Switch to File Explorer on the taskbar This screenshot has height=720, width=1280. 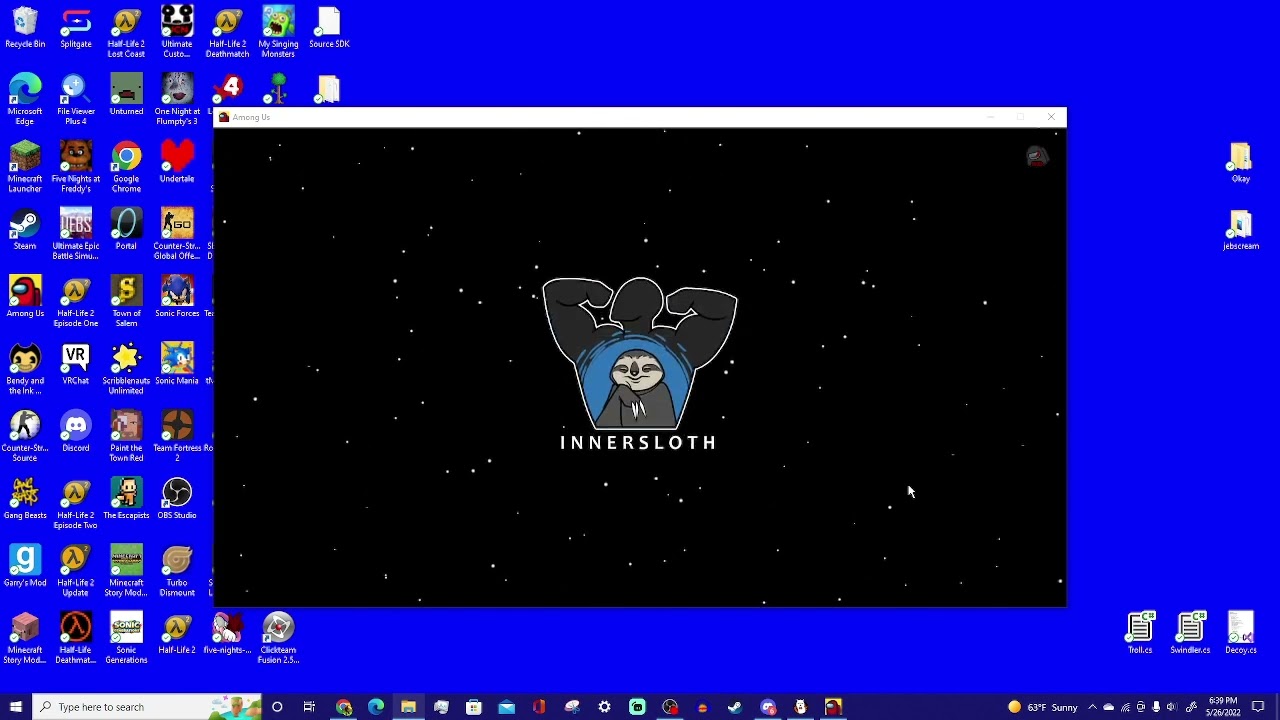coord(408,707)
